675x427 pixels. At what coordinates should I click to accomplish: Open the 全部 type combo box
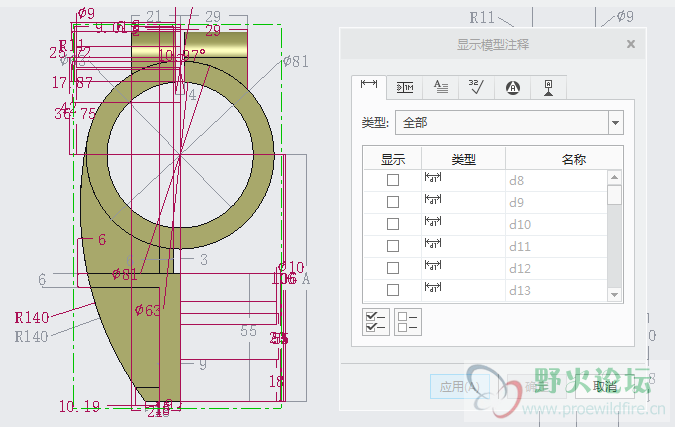509,123
